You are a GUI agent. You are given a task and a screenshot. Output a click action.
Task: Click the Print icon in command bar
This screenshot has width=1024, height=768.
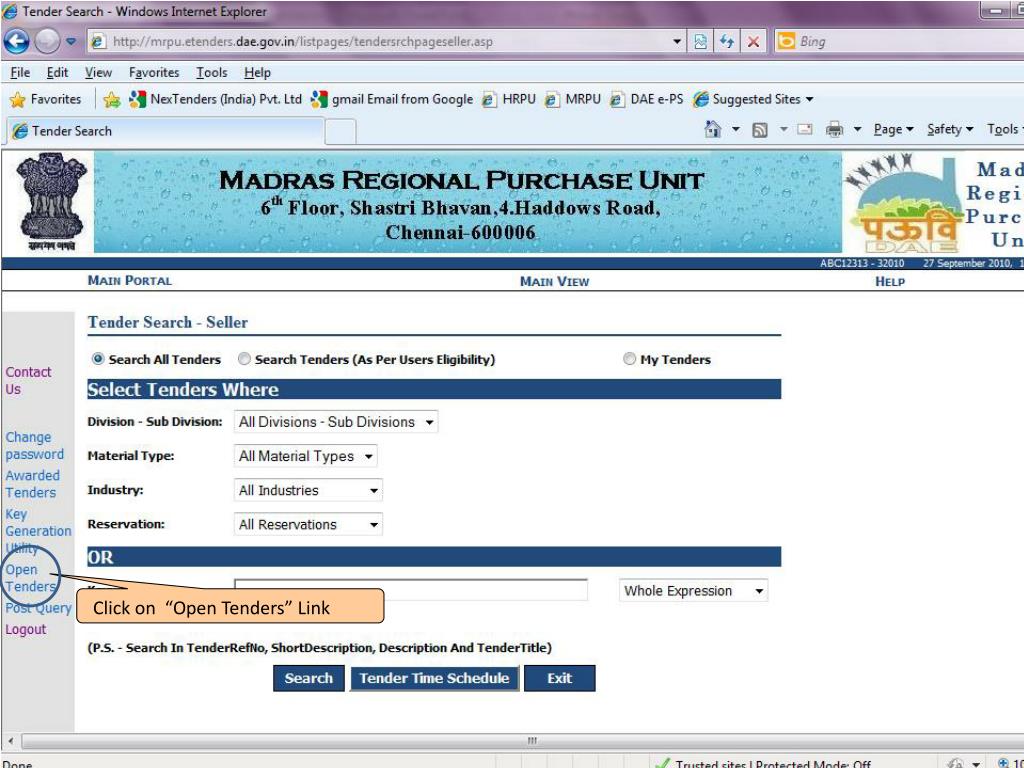(836, 130)
